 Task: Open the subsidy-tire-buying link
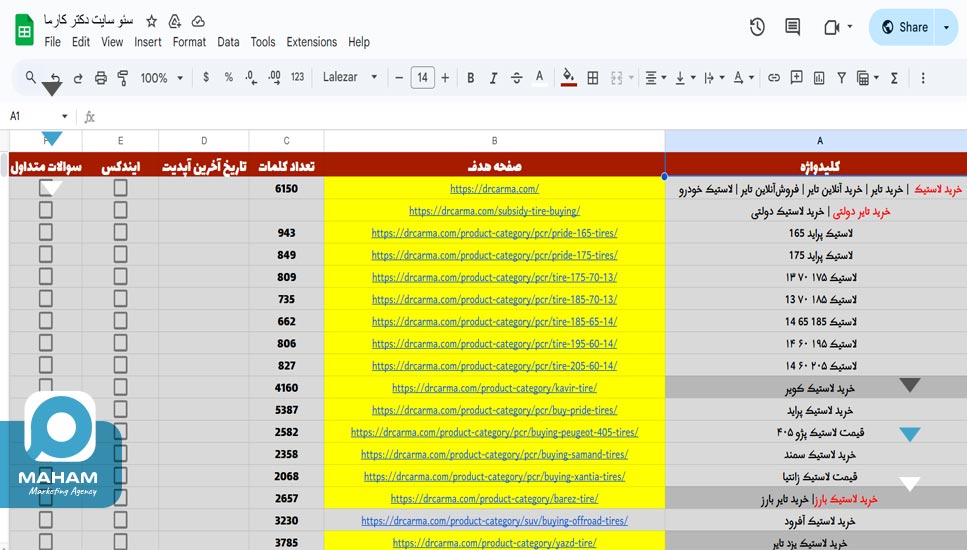point(495,211)
